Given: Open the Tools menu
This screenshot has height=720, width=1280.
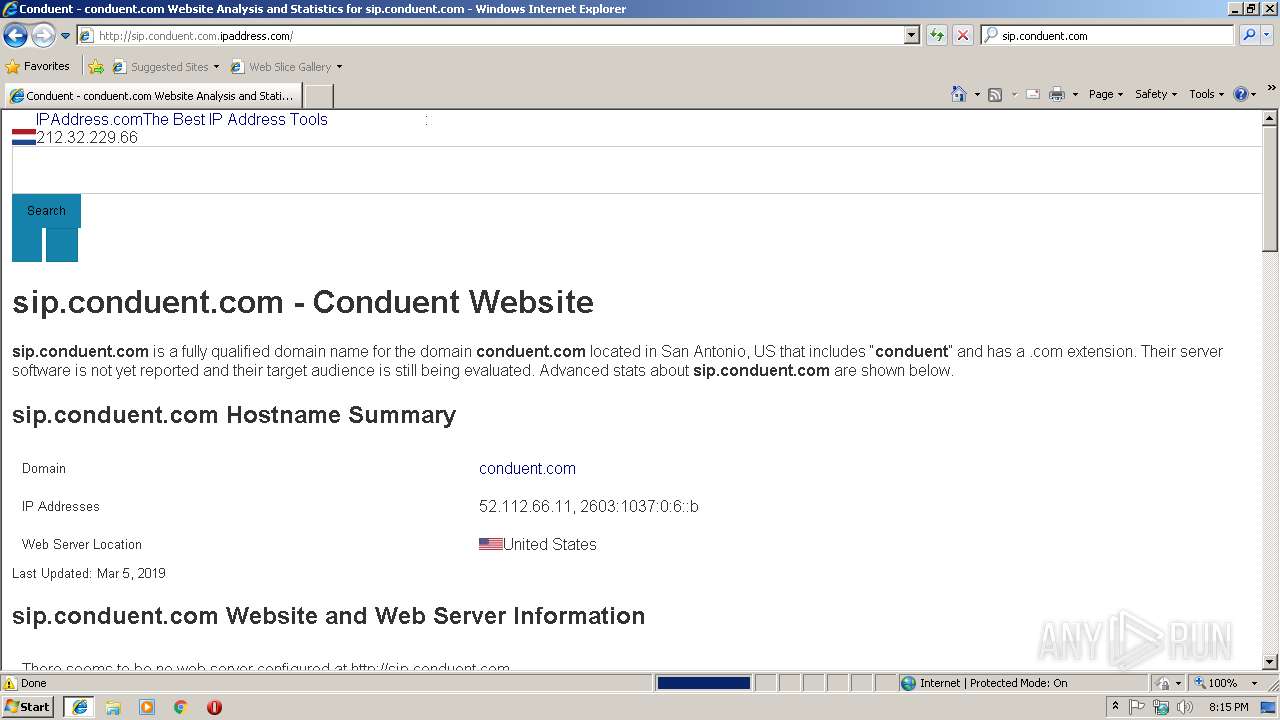Looking at the screenshot, I should pos(1206,94).
